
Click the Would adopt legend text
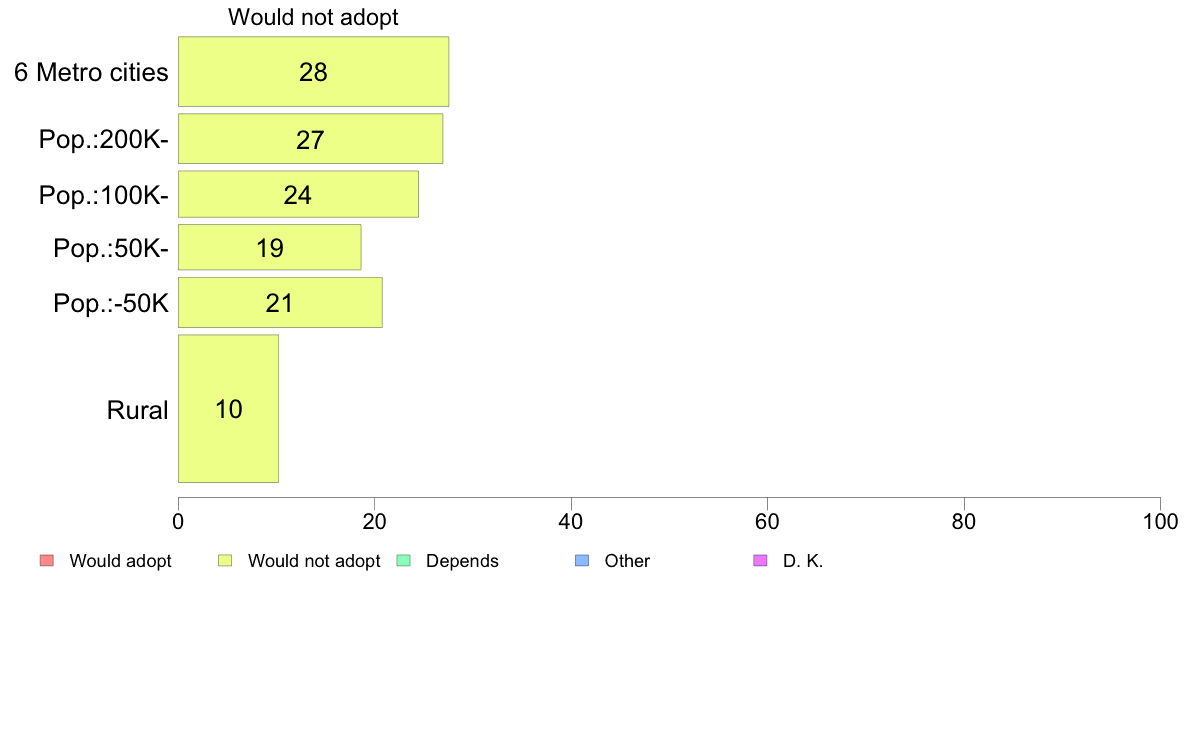click(120, 561)
